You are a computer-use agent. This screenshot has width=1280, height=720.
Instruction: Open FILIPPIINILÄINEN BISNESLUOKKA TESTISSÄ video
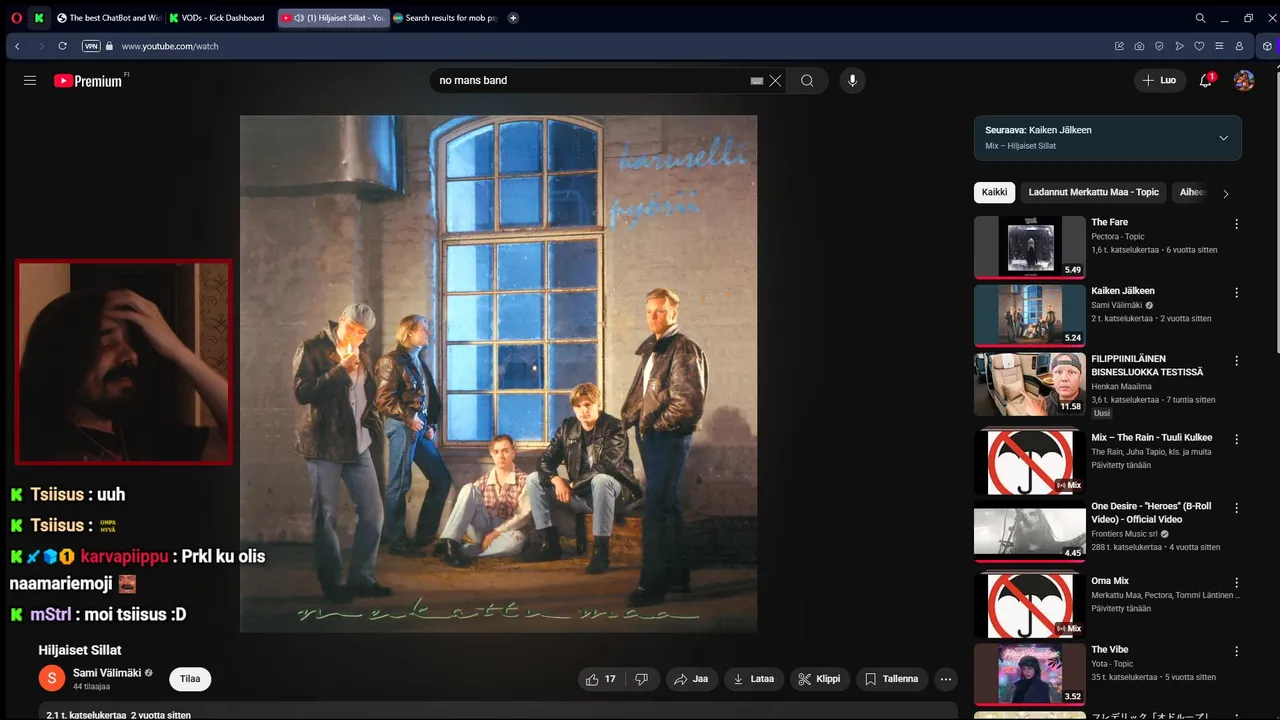(x=1030, y=384)
